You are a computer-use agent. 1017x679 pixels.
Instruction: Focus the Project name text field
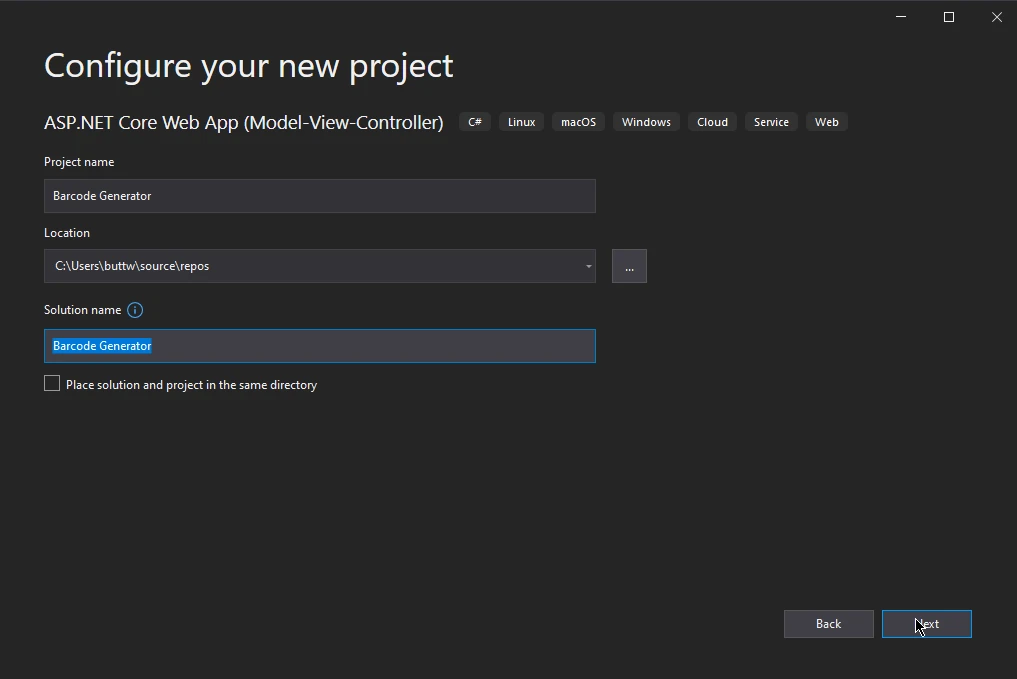(319, 196)
